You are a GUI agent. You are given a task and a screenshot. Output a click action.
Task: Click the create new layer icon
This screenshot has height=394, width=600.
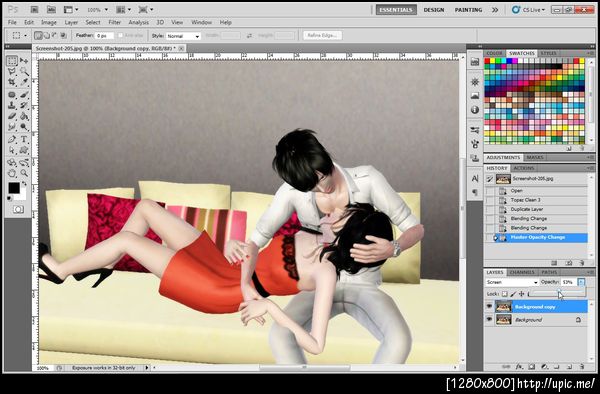coord(569,366)
